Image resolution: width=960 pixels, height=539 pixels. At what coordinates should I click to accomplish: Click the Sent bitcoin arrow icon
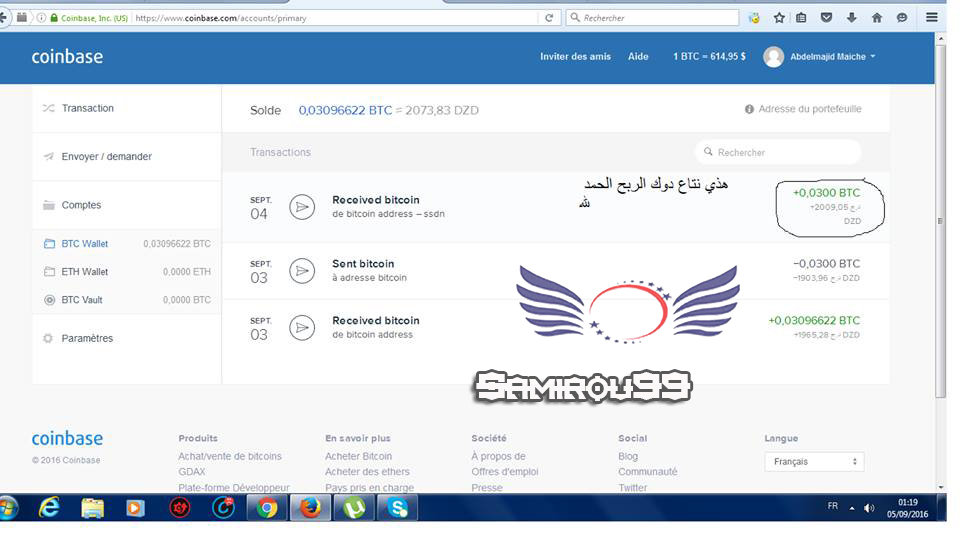pos(302,271)
